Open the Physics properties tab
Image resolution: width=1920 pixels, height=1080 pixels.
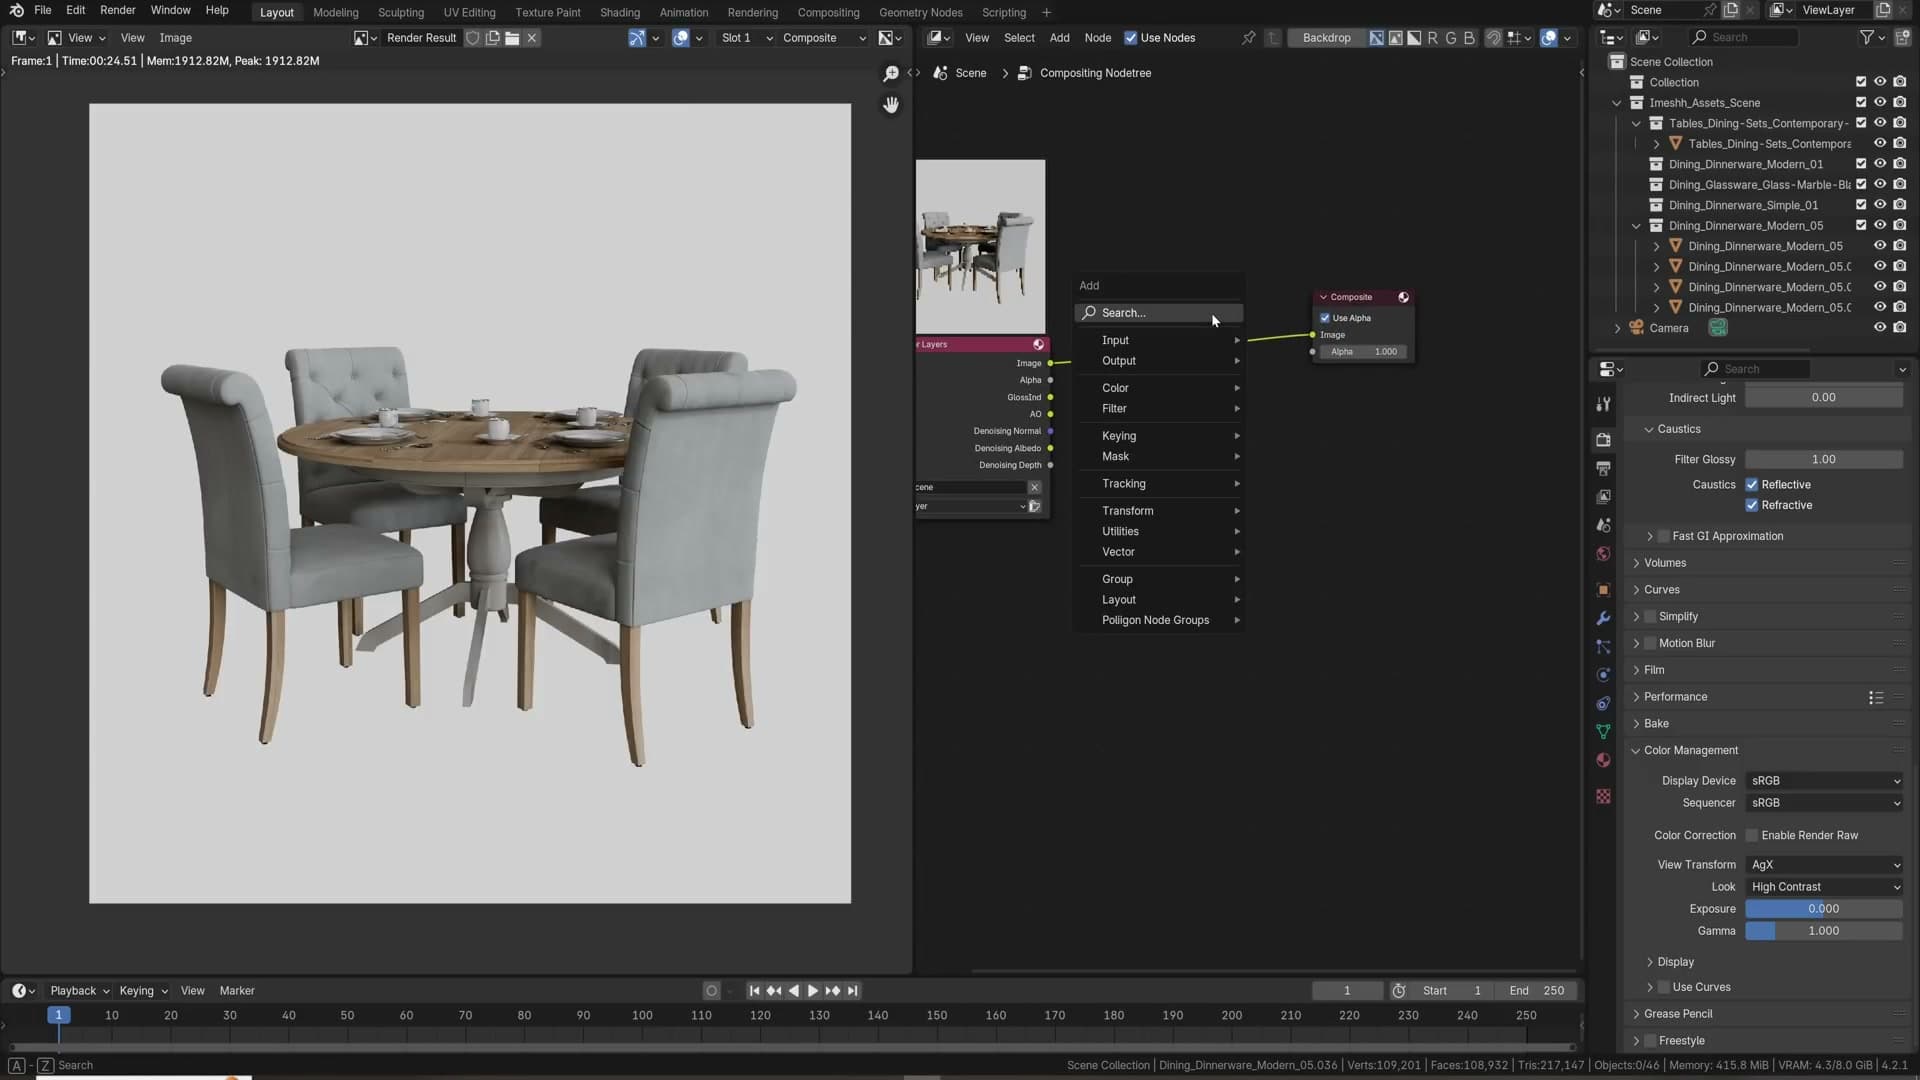point(1603,675)
